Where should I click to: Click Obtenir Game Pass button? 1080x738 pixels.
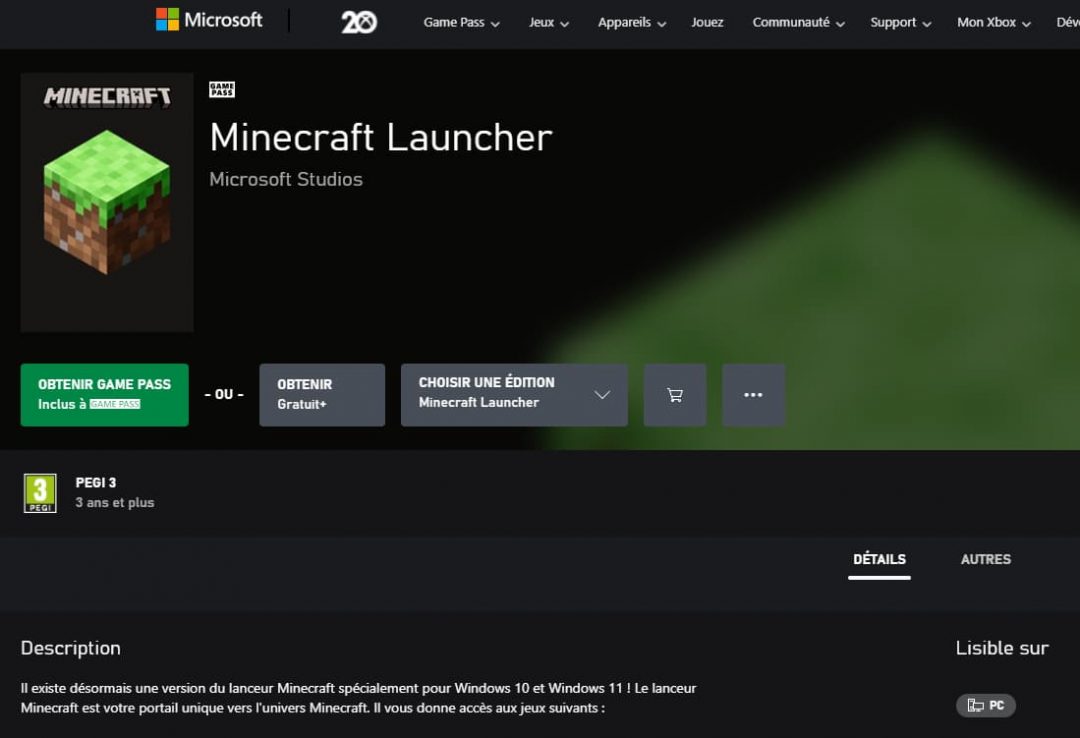(104, 394)
